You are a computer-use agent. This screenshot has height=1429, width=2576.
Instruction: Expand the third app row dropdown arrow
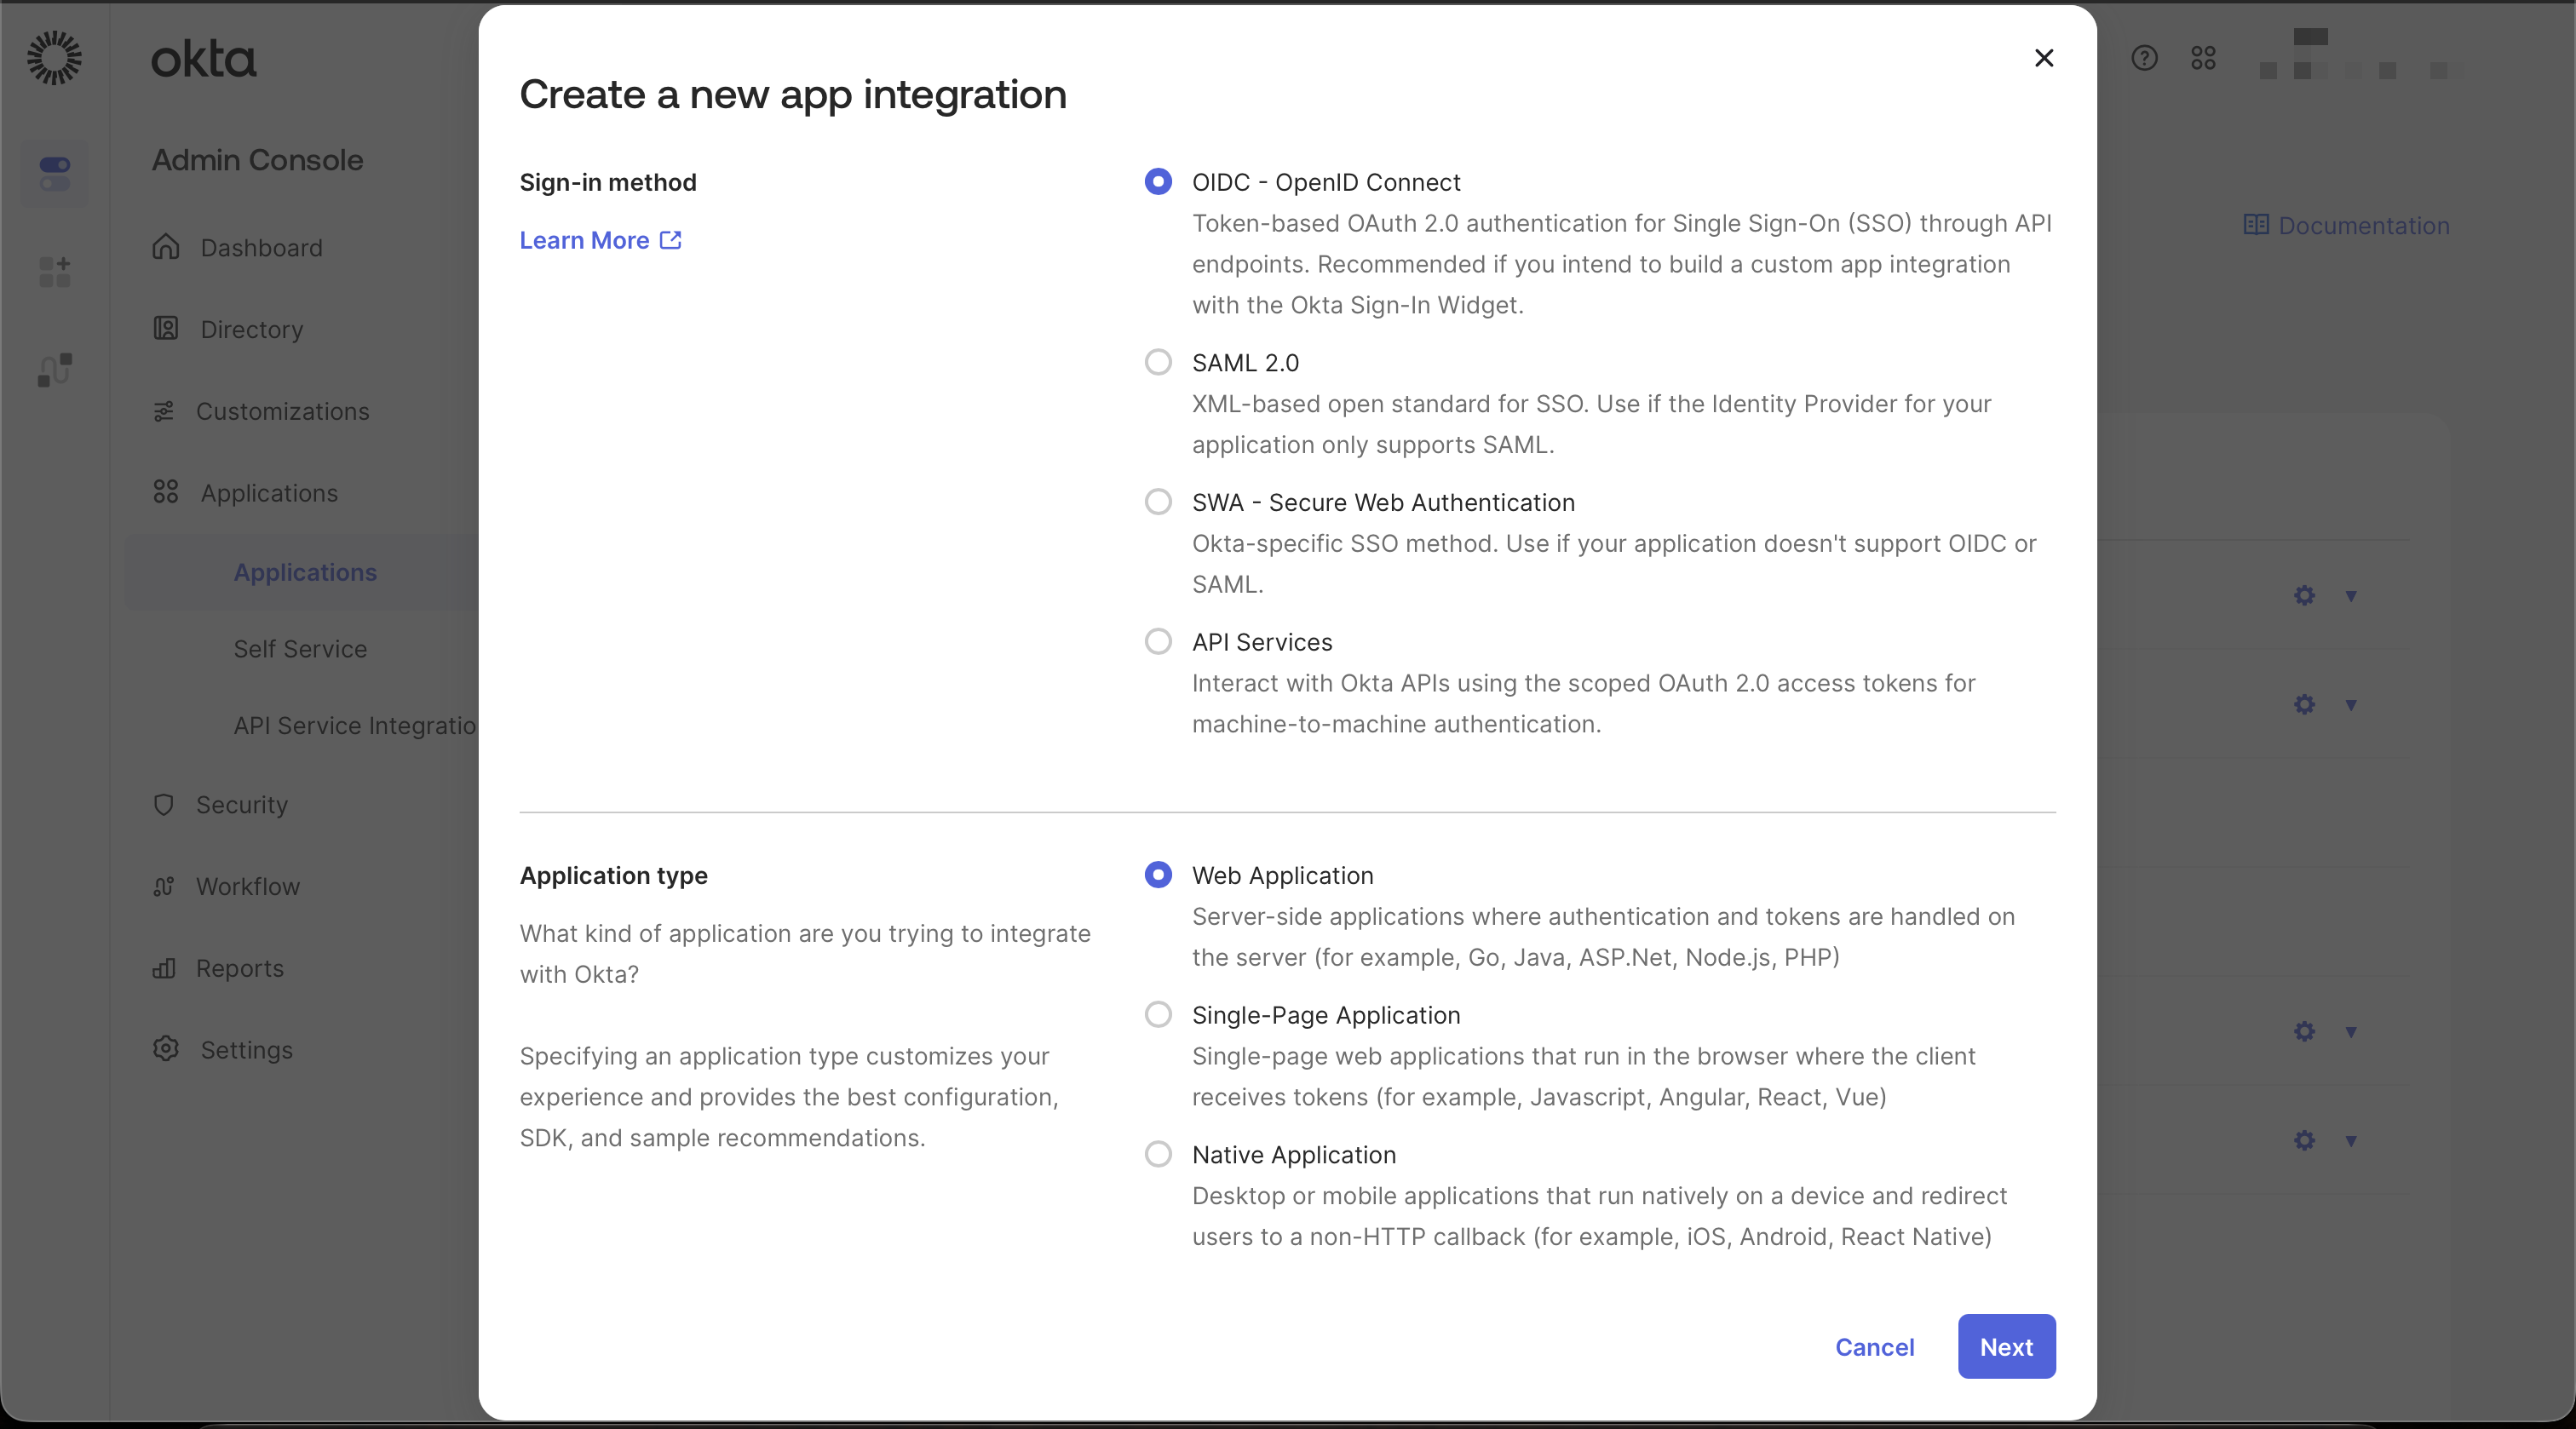click(2351, 1032)
